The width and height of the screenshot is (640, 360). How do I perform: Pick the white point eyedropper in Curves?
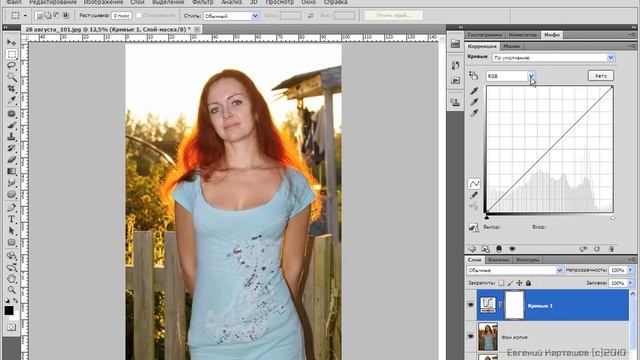474,113
